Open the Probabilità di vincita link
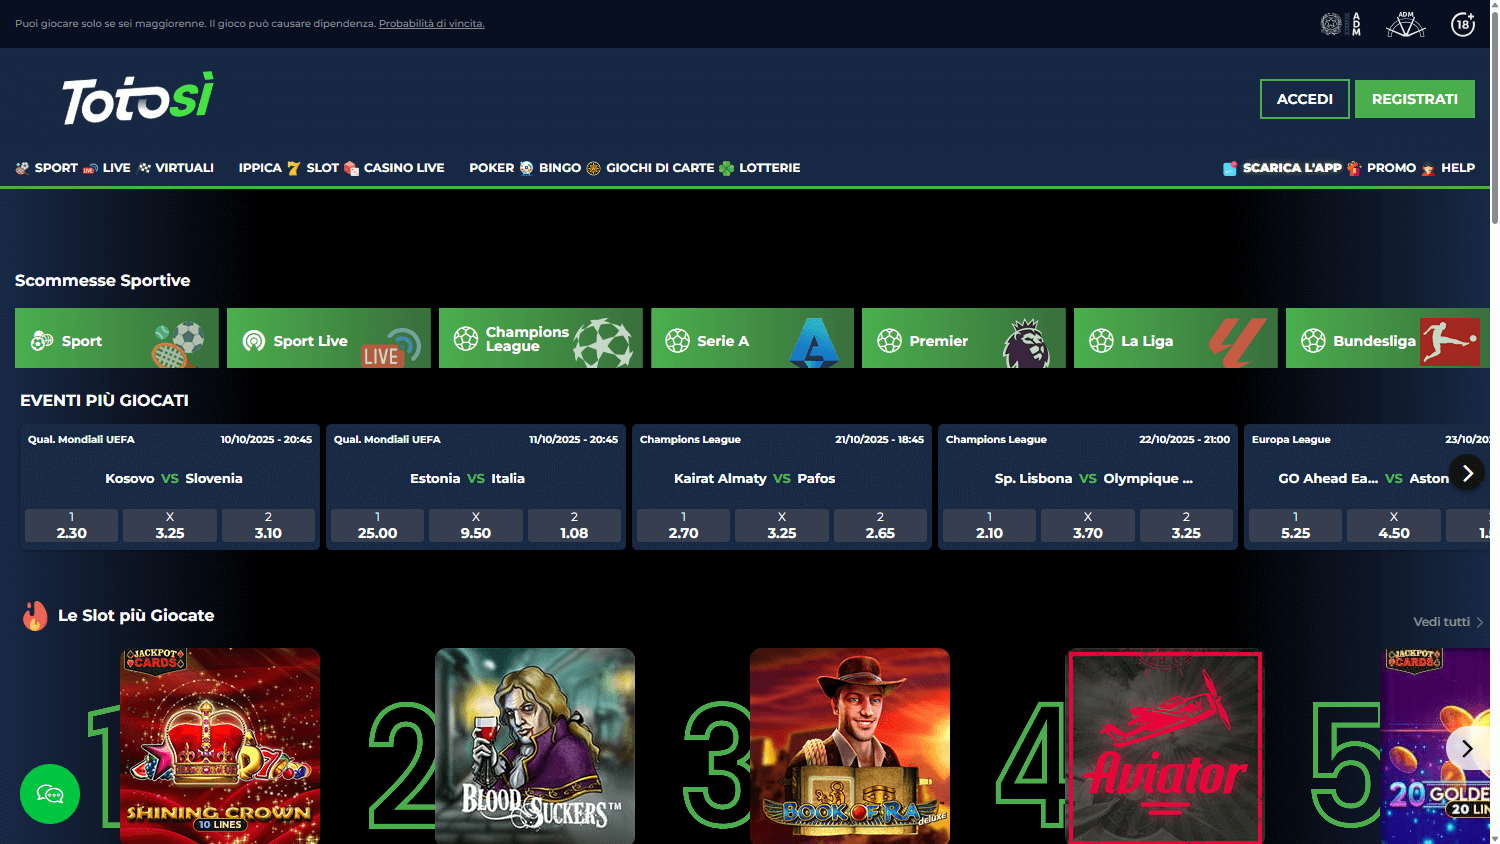This screenshot has width=1500, height=844. click(431, 23)
